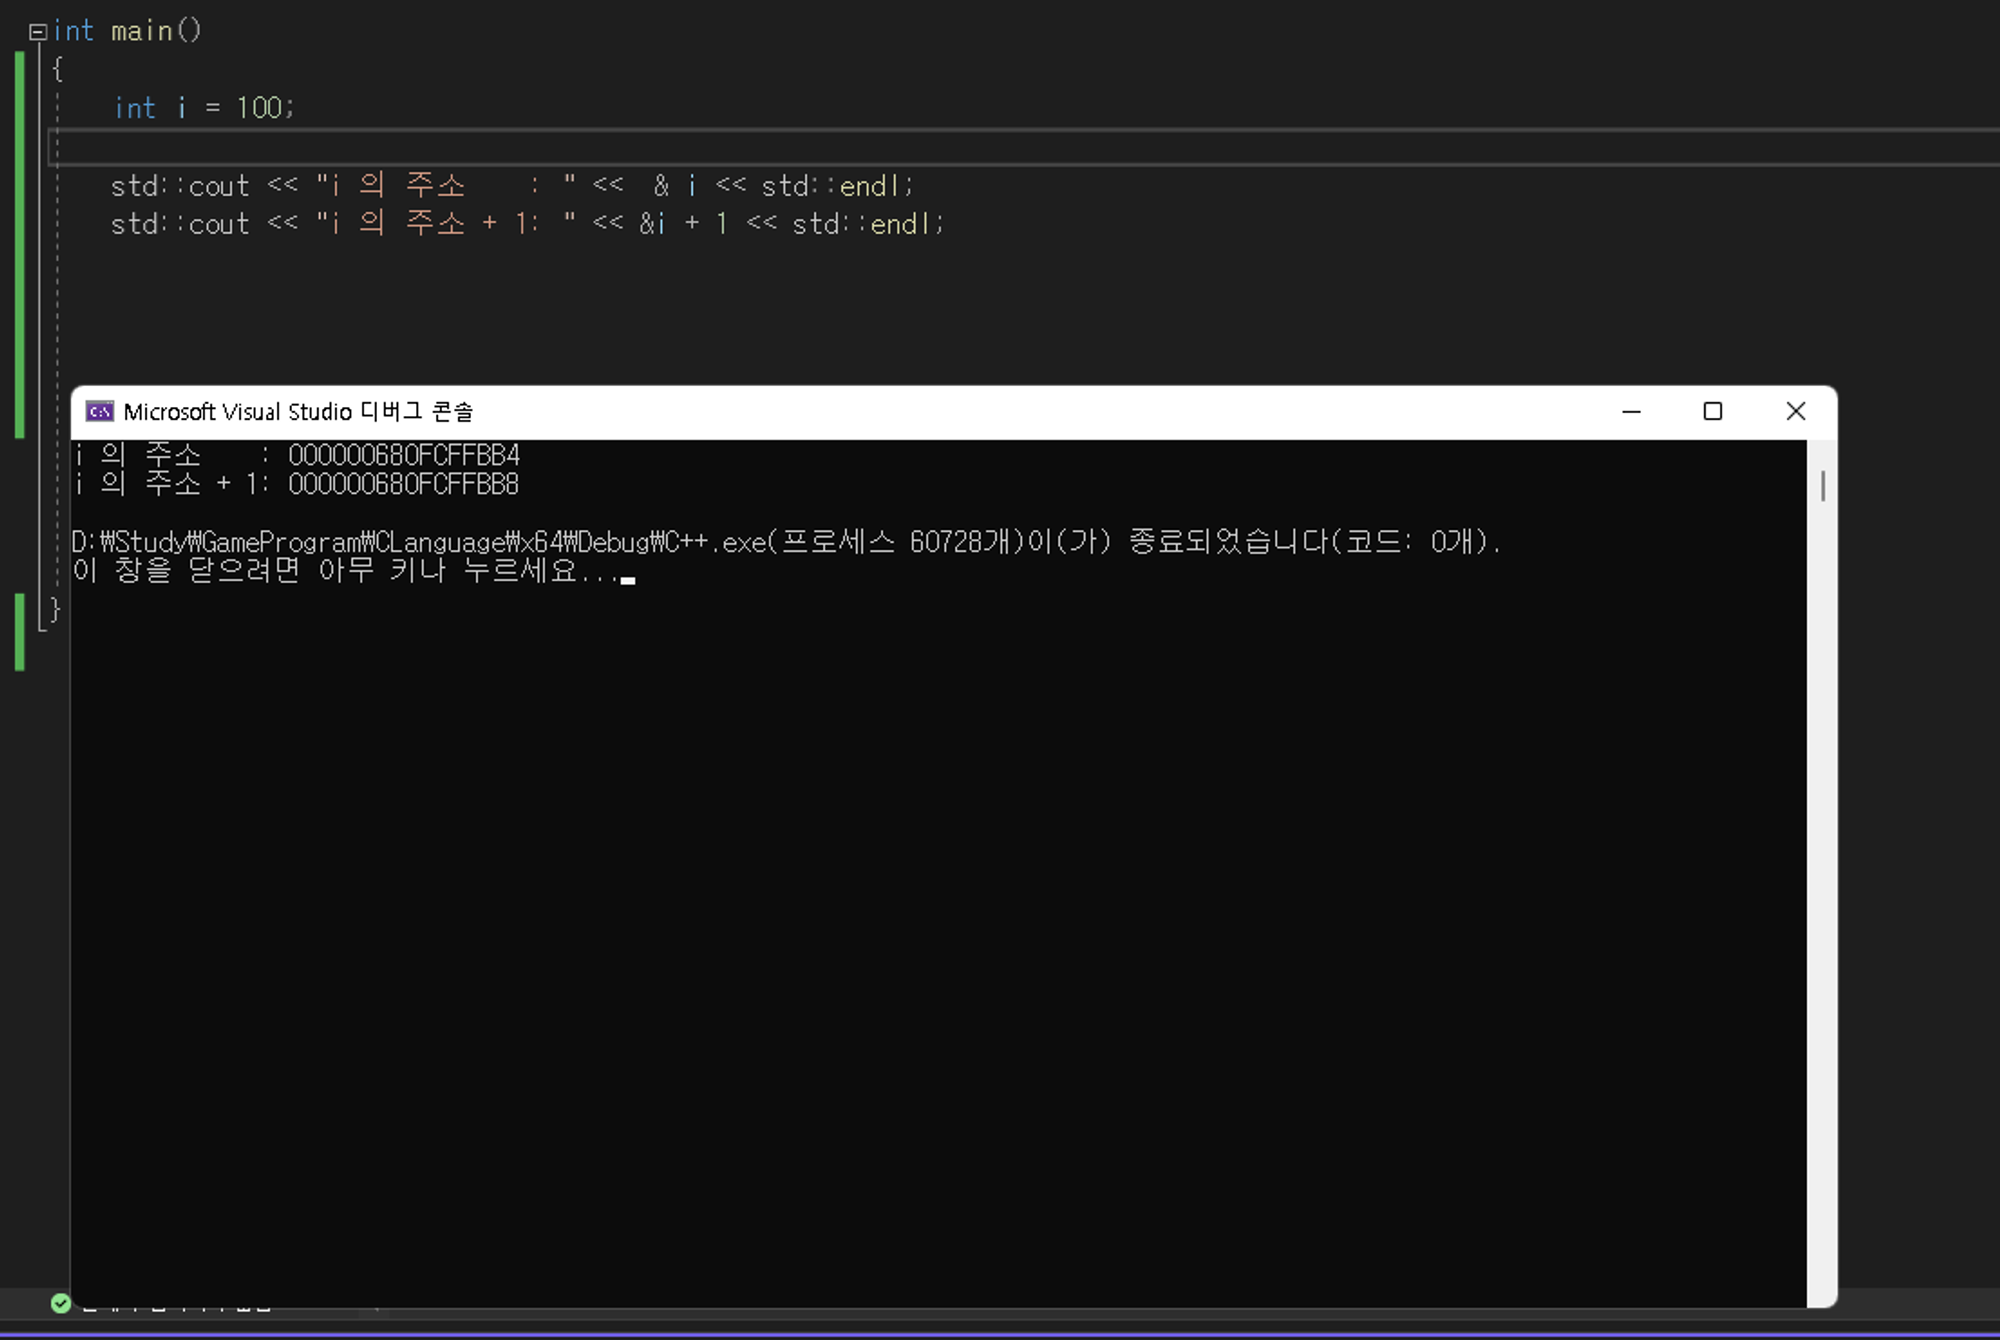Click the debug console app icon
Viewport: 2000px width, 1340px height.
coord(99,412)
